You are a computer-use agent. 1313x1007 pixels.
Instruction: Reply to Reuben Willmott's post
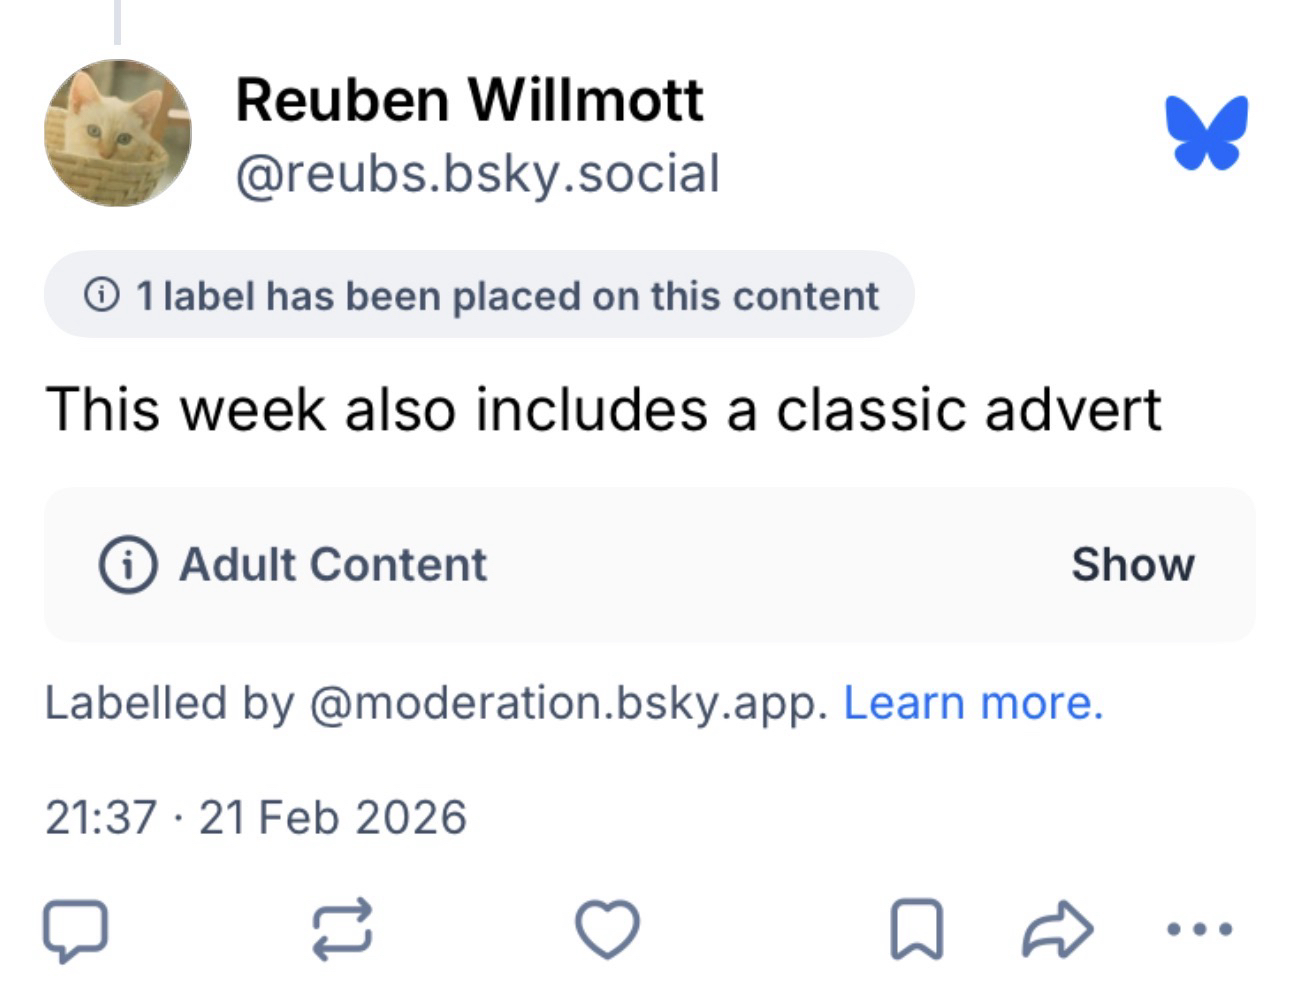(x=75, y=930)
